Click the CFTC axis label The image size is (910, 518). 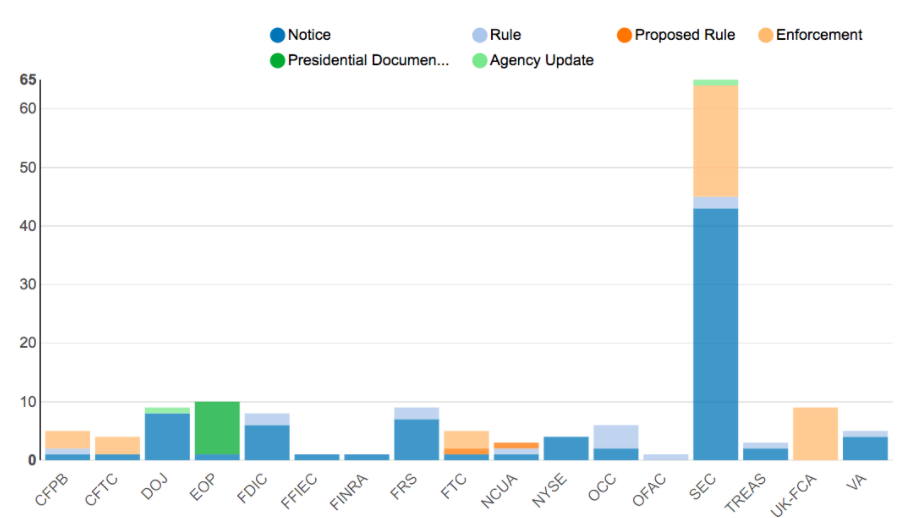[x=102, y=490]
